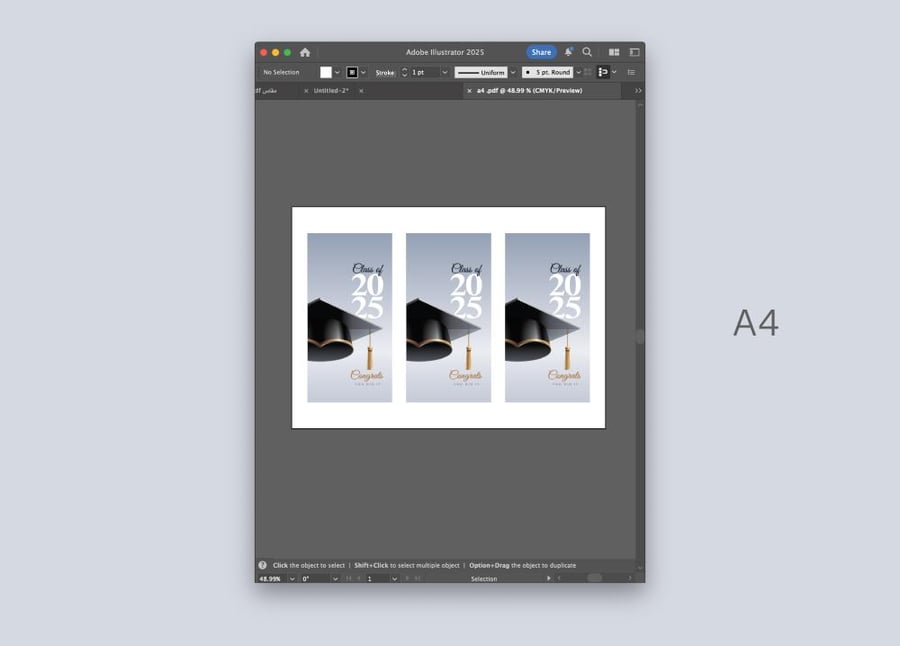Expand the artboard navigation dropdown

[394, 579]
